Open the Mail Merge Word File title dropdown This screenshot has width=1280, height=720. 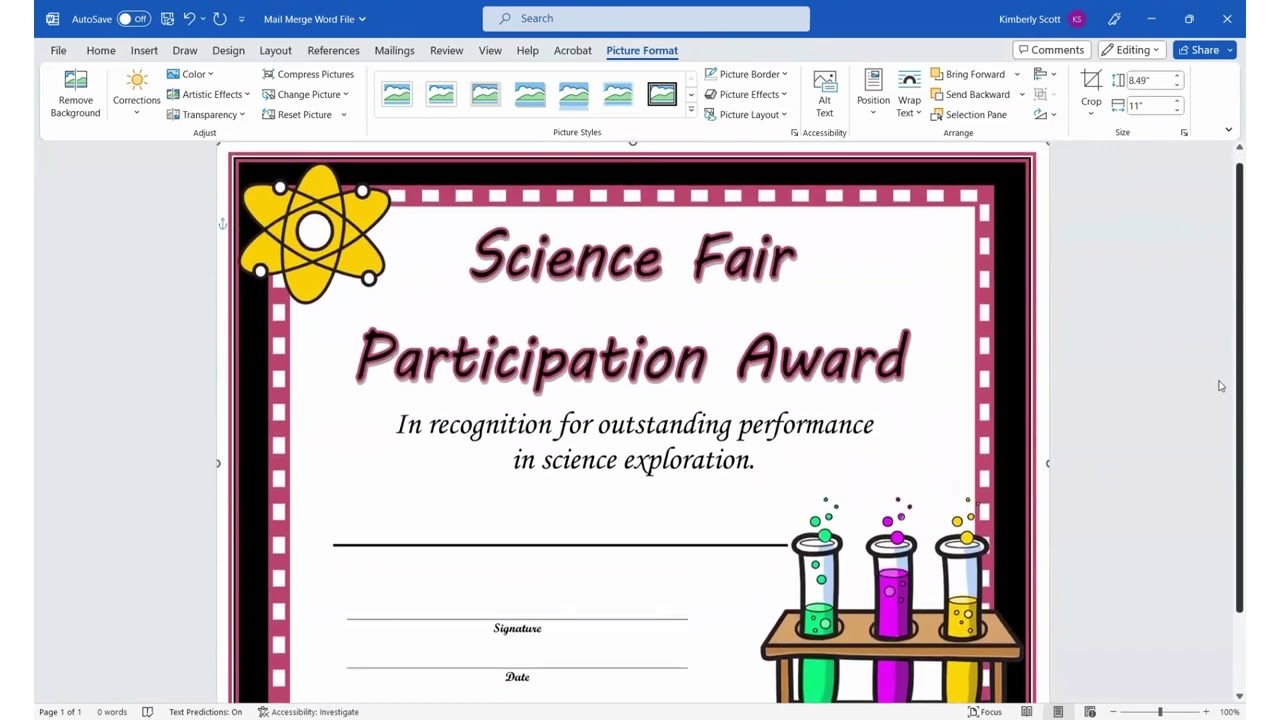coord(315,19)
